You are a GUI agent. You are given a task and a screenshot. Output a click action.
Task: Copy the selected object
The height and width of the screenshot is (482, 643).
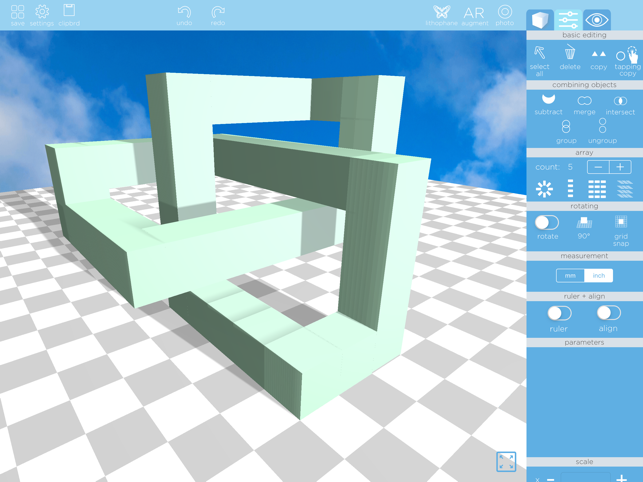pyautogui.click(x=599, y=59)
